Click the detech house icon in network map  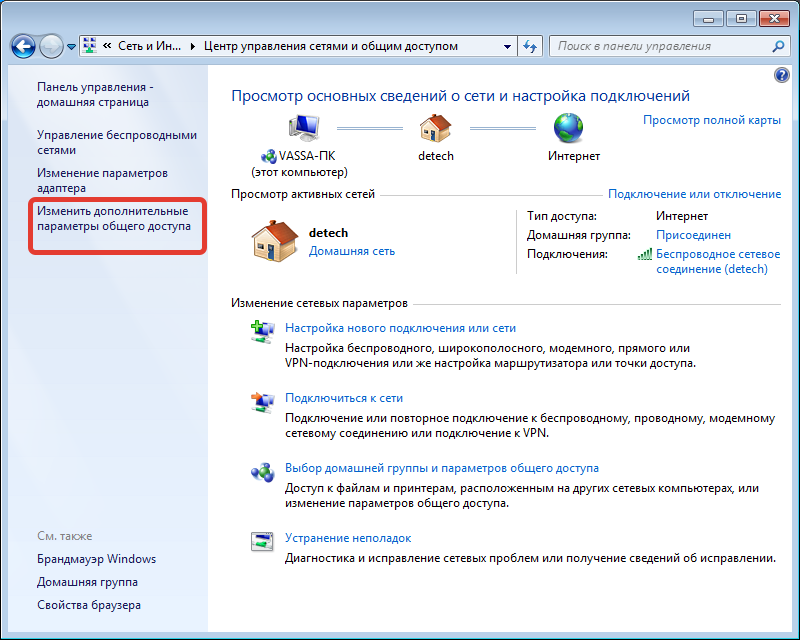[435, 128]
